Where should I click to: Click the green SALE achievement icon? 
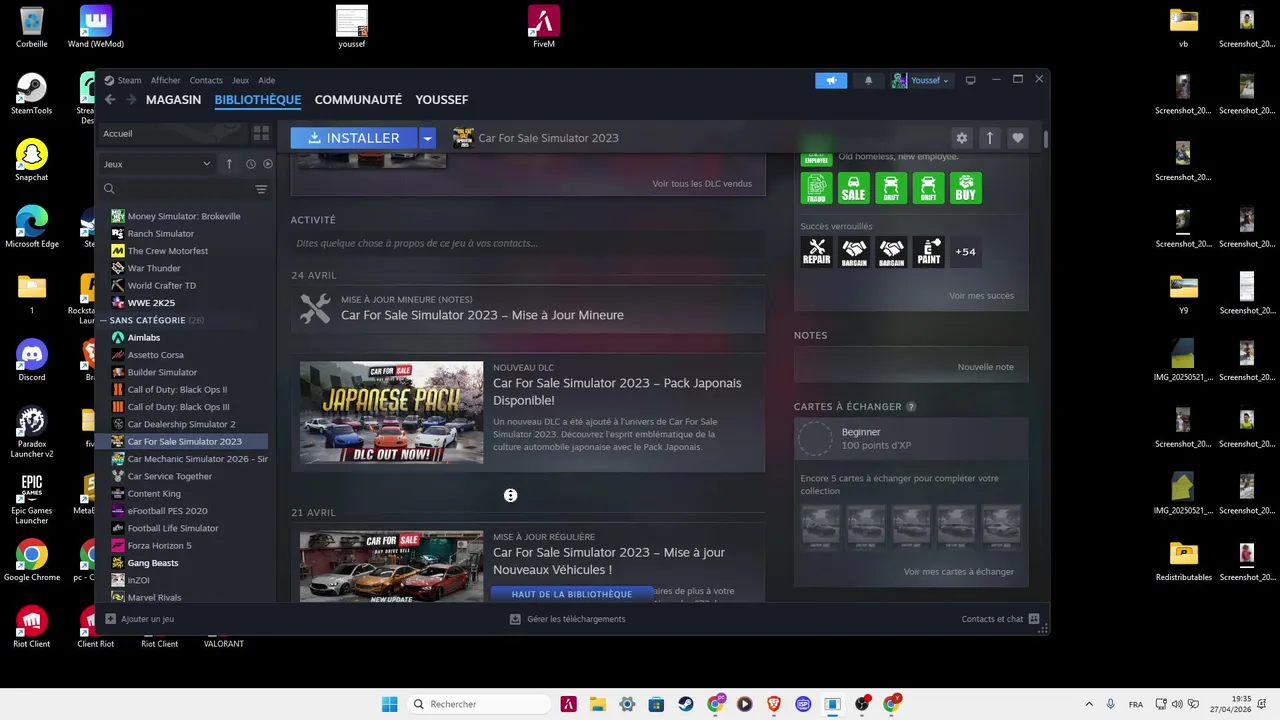[x=854, y=188]
